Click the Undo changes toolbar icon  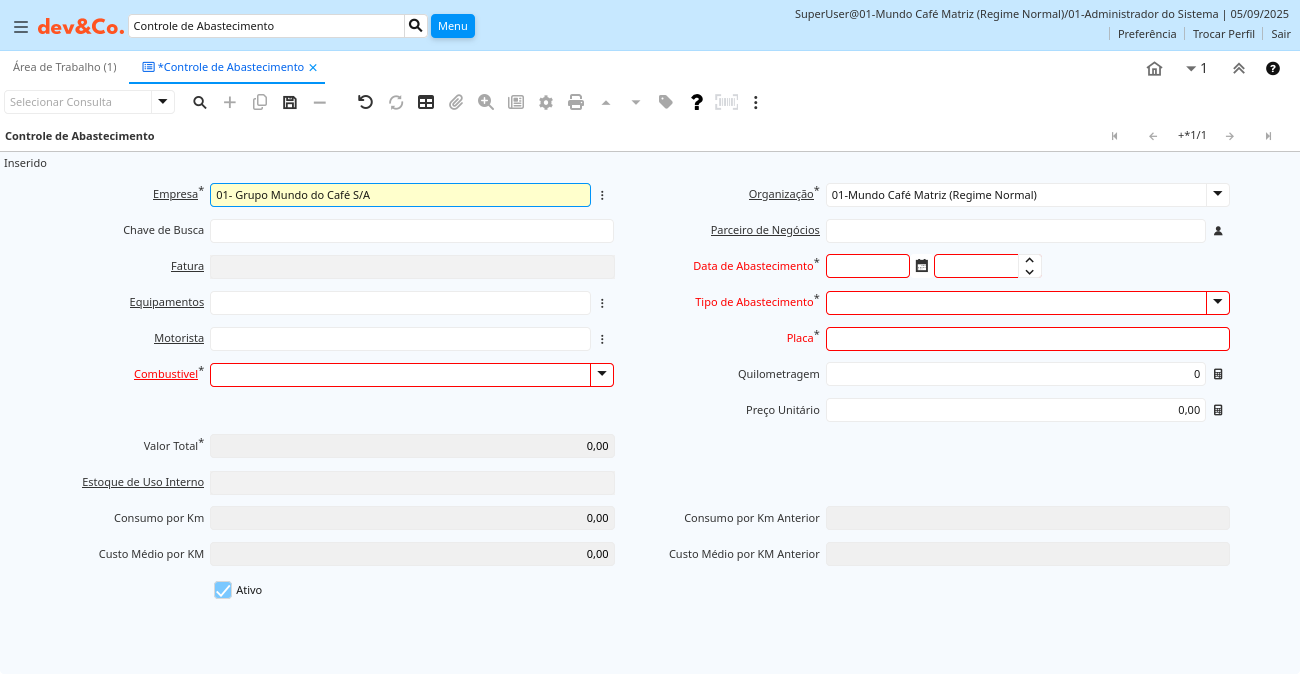(x=365, y=102)
